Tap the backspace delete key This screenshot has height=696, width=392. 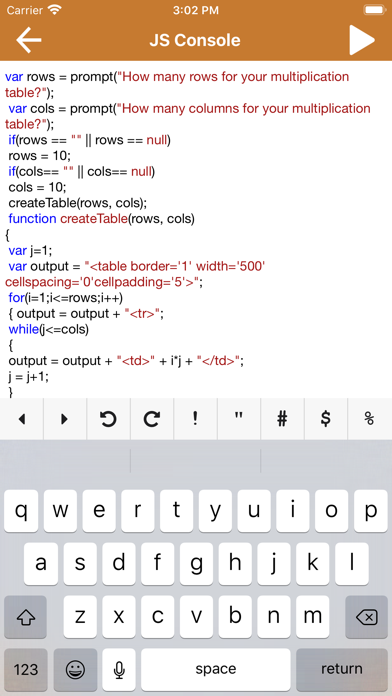tap(366, 617)
